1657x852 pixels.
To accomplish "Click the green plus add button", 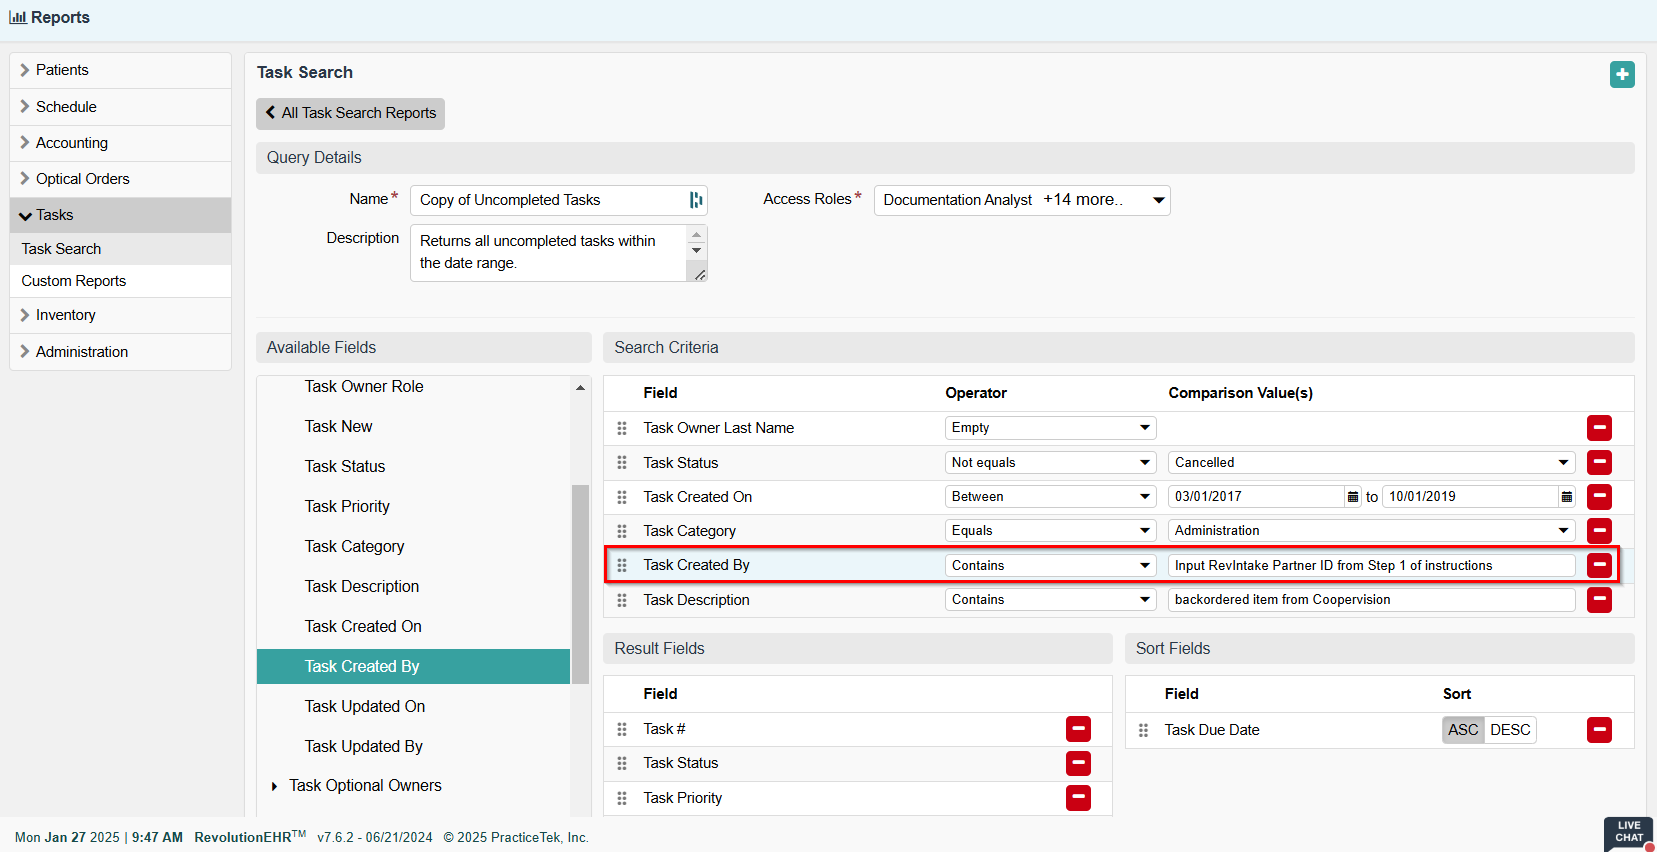I will 1622,74.
